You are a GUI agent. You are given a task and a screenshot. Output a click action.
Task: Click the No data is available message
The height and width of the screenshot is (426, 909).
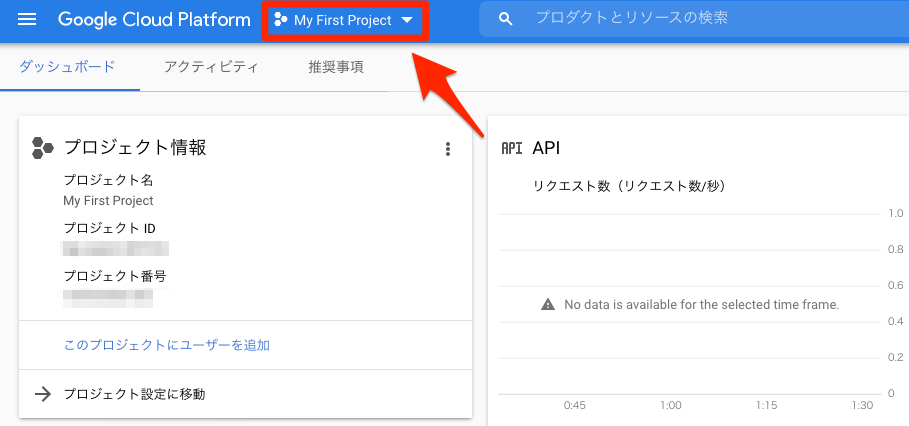702,304
